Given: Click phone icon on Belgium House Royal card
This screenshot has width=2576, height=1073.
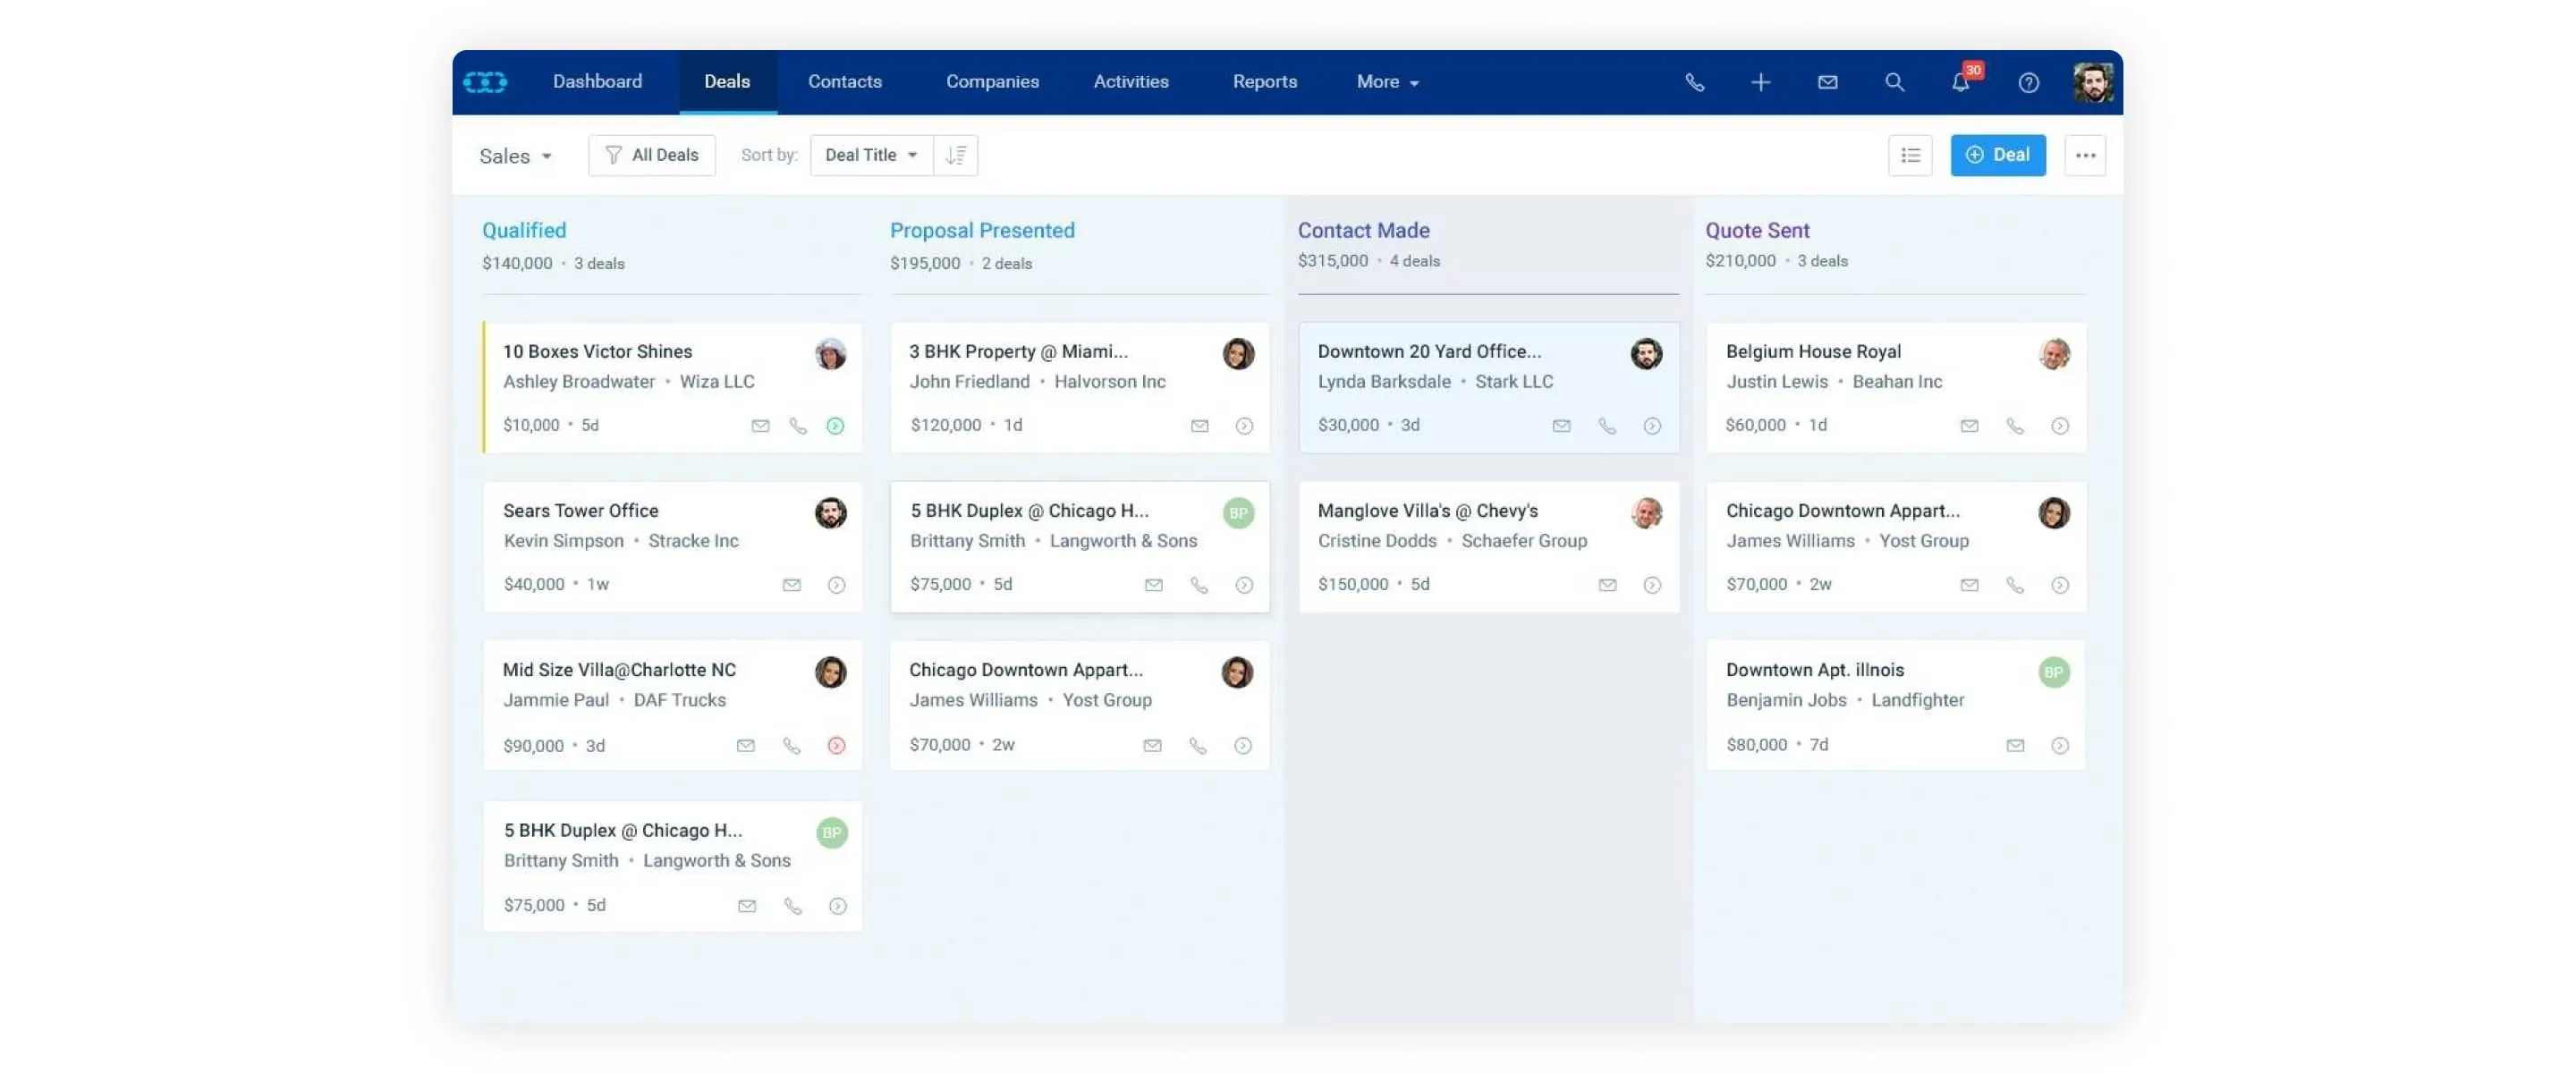Looking at the screenshot, I should [x=2014, y=426].
